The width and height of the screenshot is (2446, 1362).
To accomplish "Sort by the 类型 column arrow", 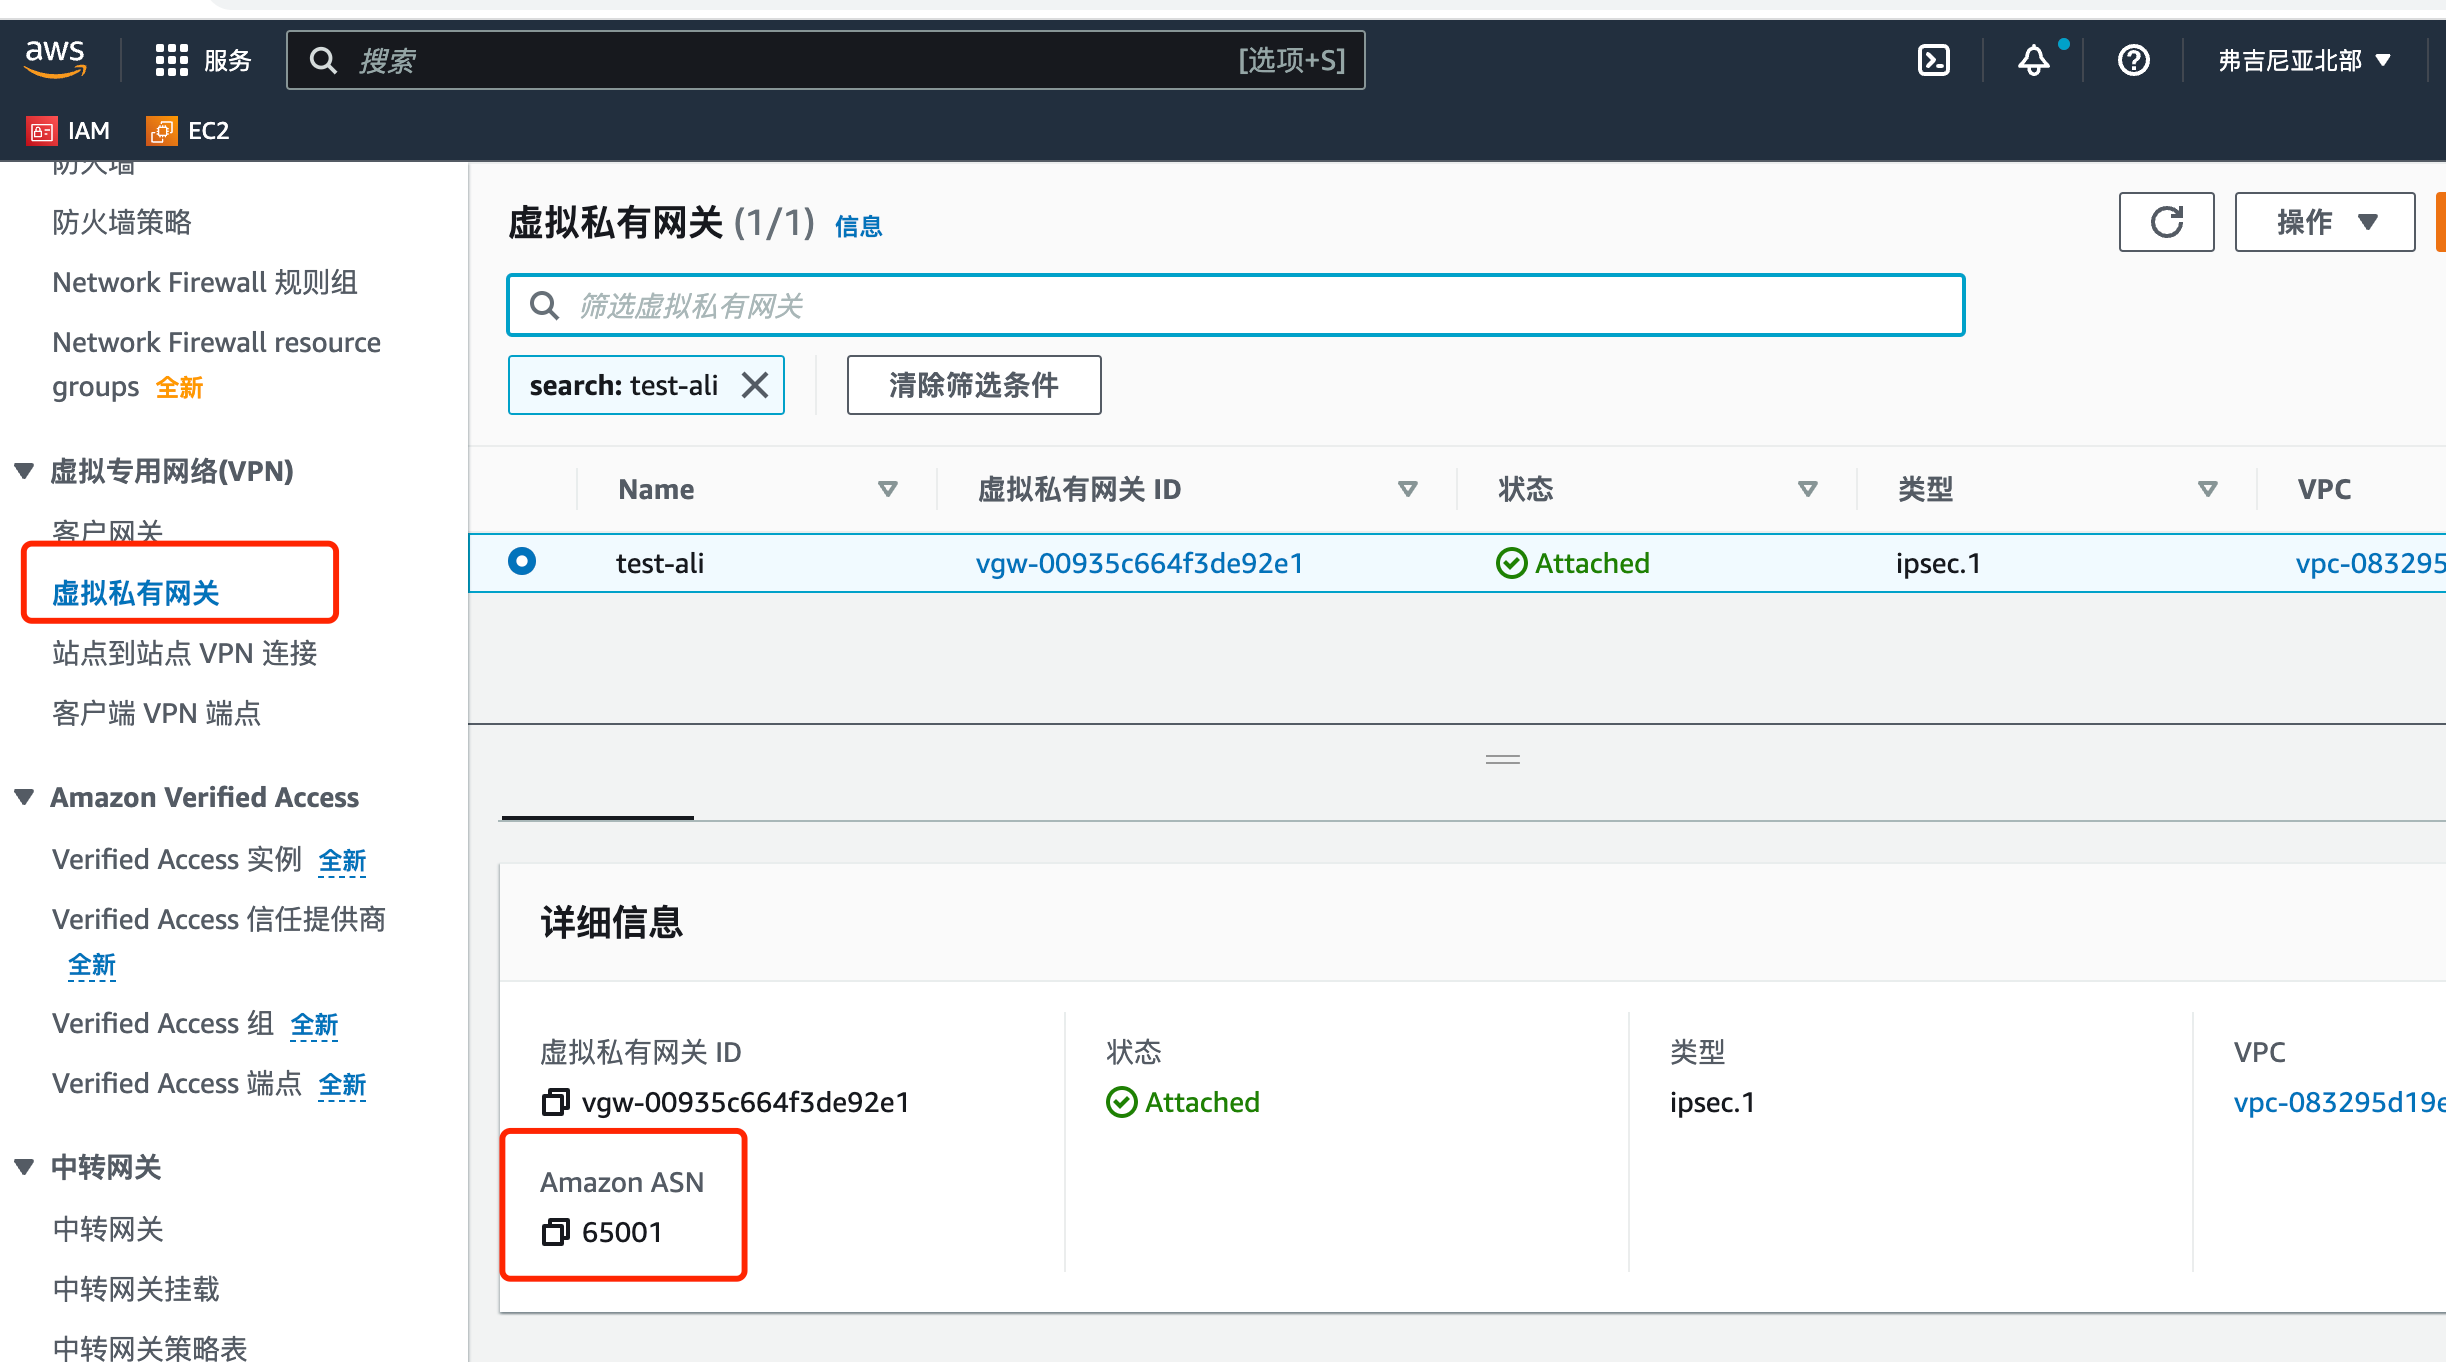I will tap(2207, 489).
